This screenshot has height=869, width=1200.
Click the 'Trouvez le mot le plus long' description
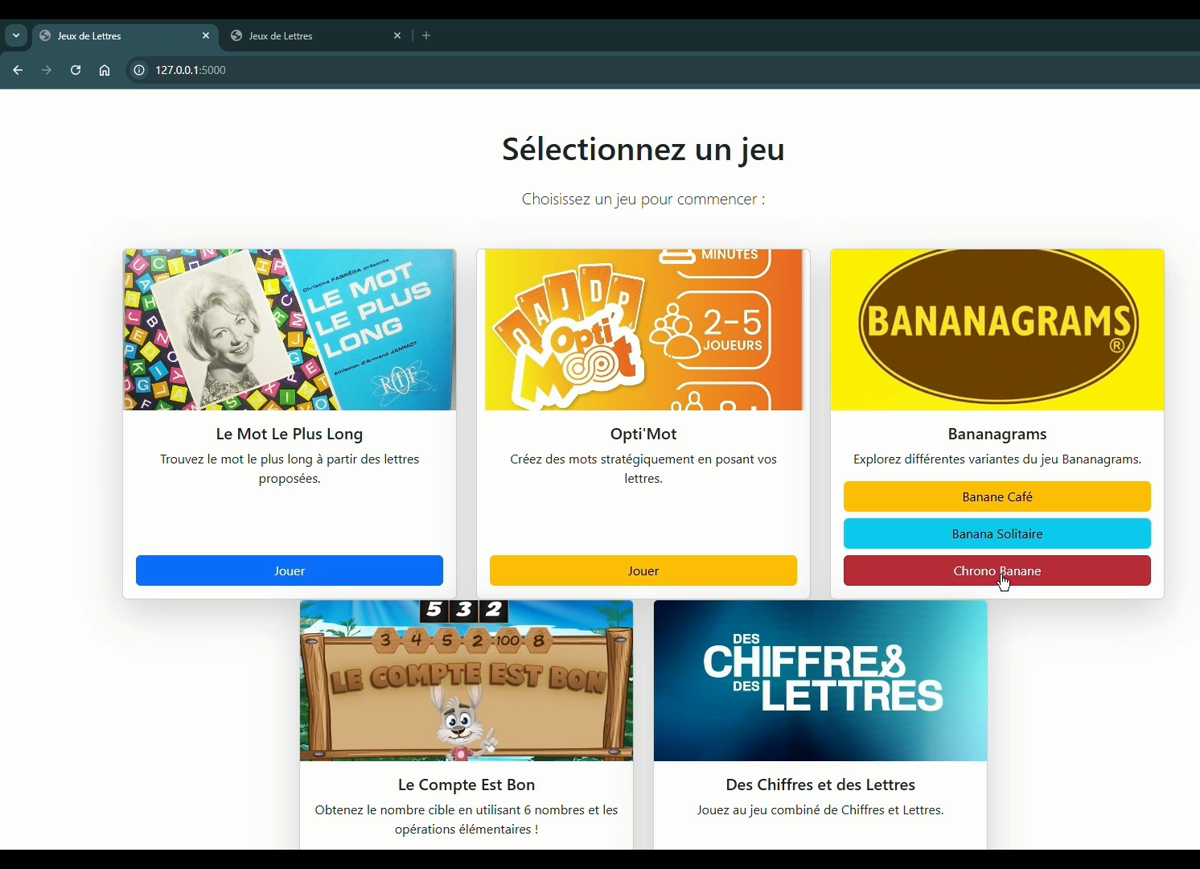[290, 469]
